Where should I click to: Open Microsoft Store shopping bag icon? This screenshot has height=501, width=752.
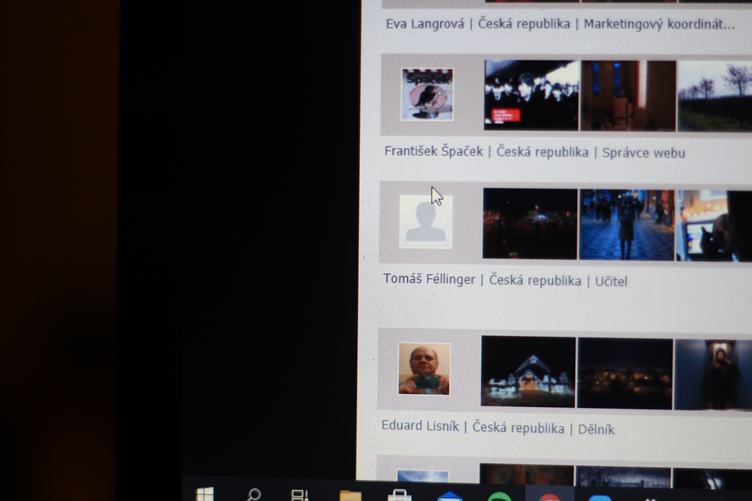400,496
